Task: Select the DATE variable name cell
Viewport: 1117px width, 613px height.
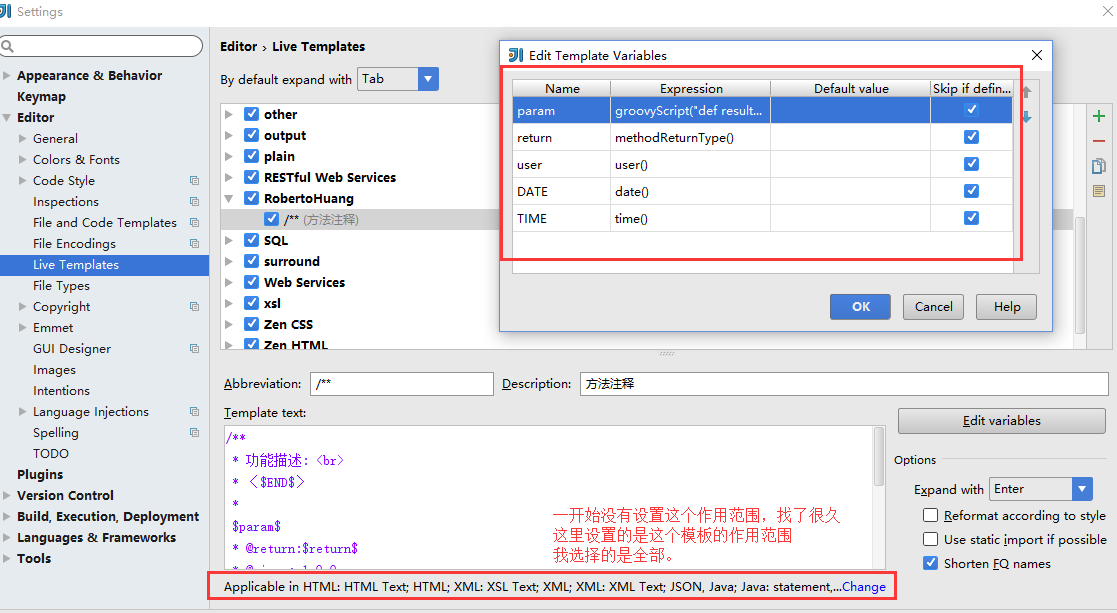Action: point(561,192)
